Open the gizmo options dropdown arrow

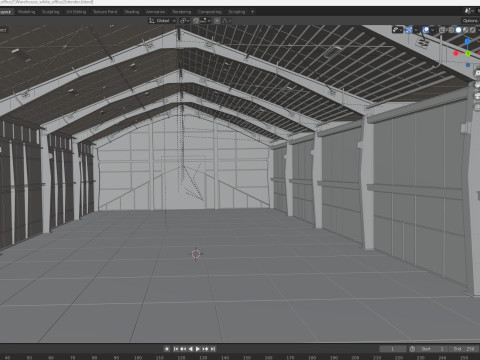pos(416,30)
